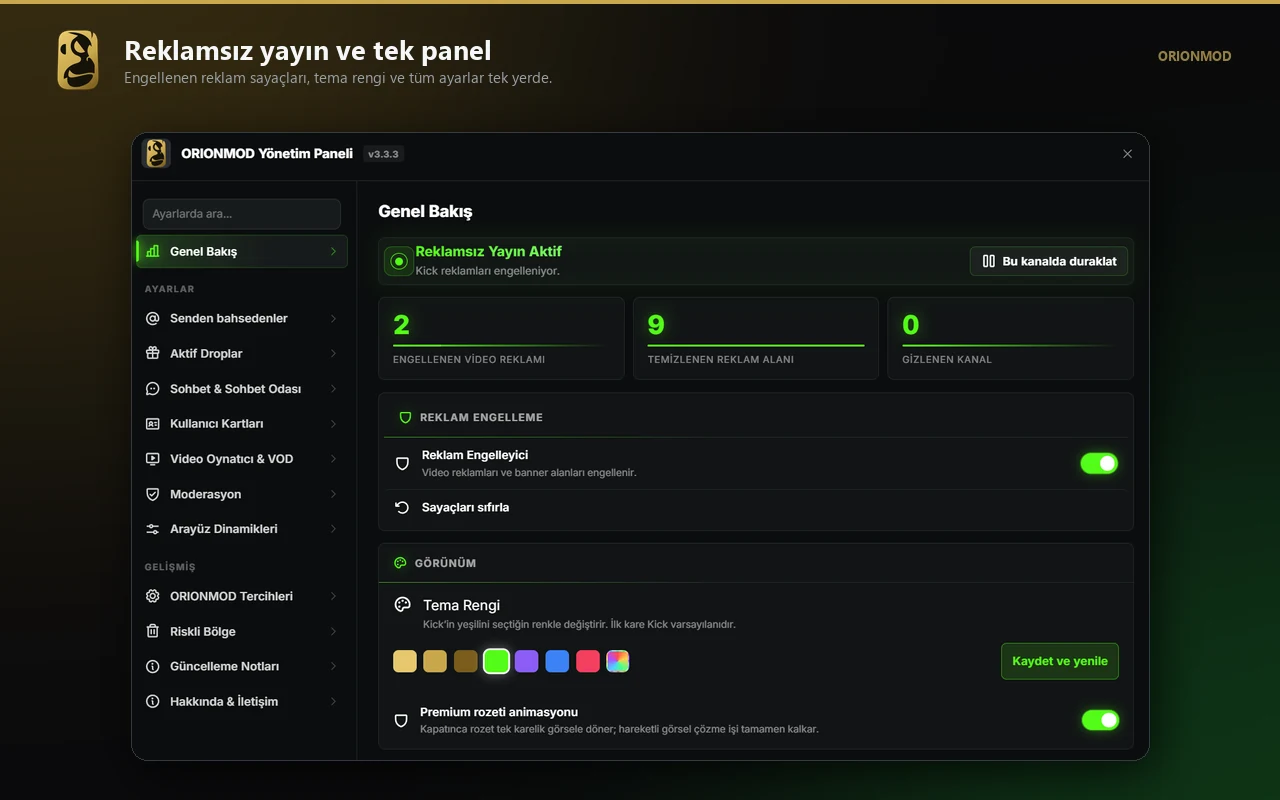Screen dimensions: 1280x800
Task: Go to Aktif Droplar settings
Action: (242, 353)
